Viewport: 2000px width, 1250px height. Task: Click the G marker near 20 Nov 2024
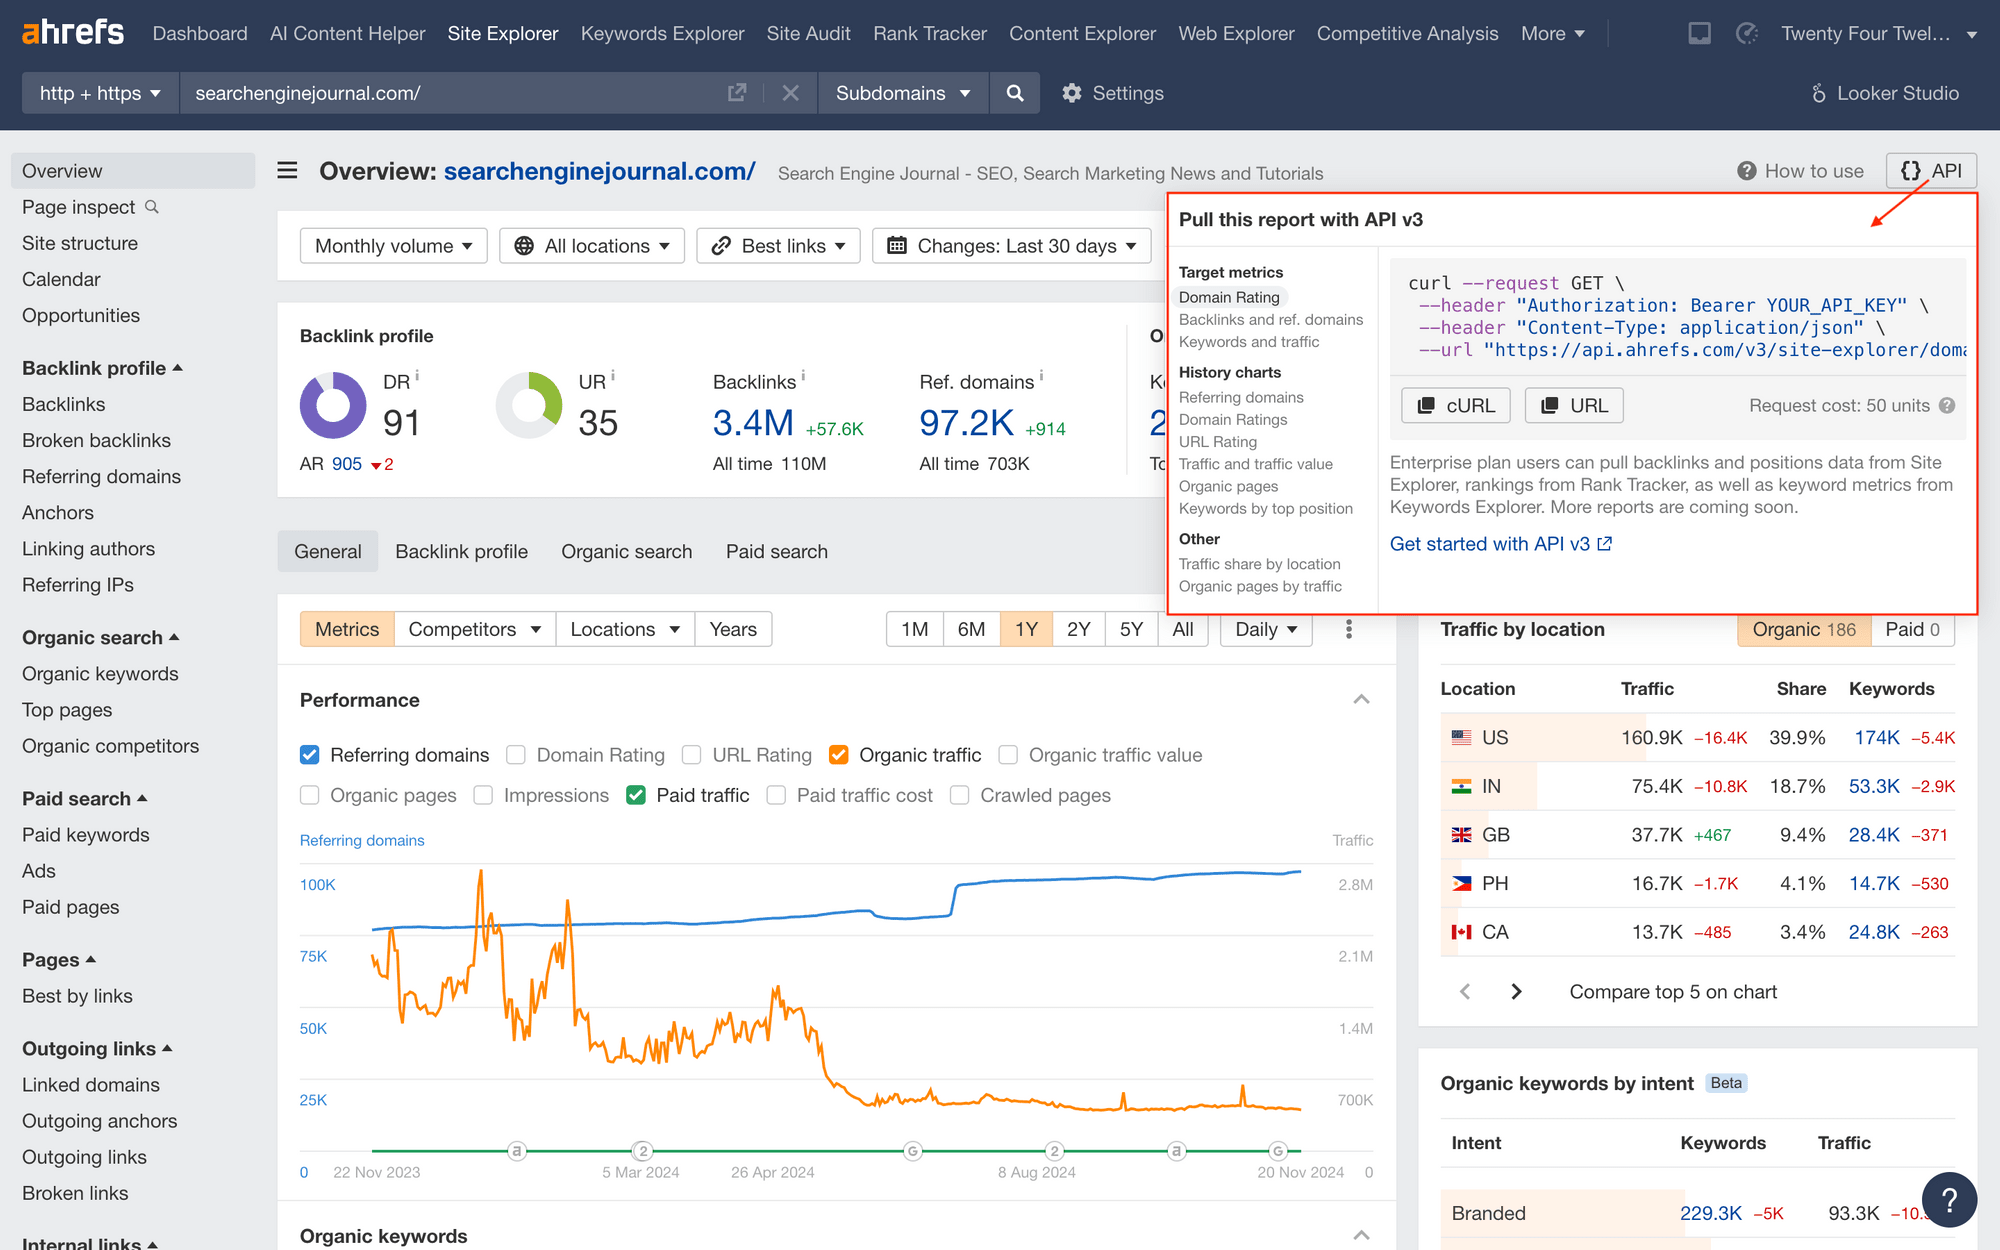tap(1278, 1151)
